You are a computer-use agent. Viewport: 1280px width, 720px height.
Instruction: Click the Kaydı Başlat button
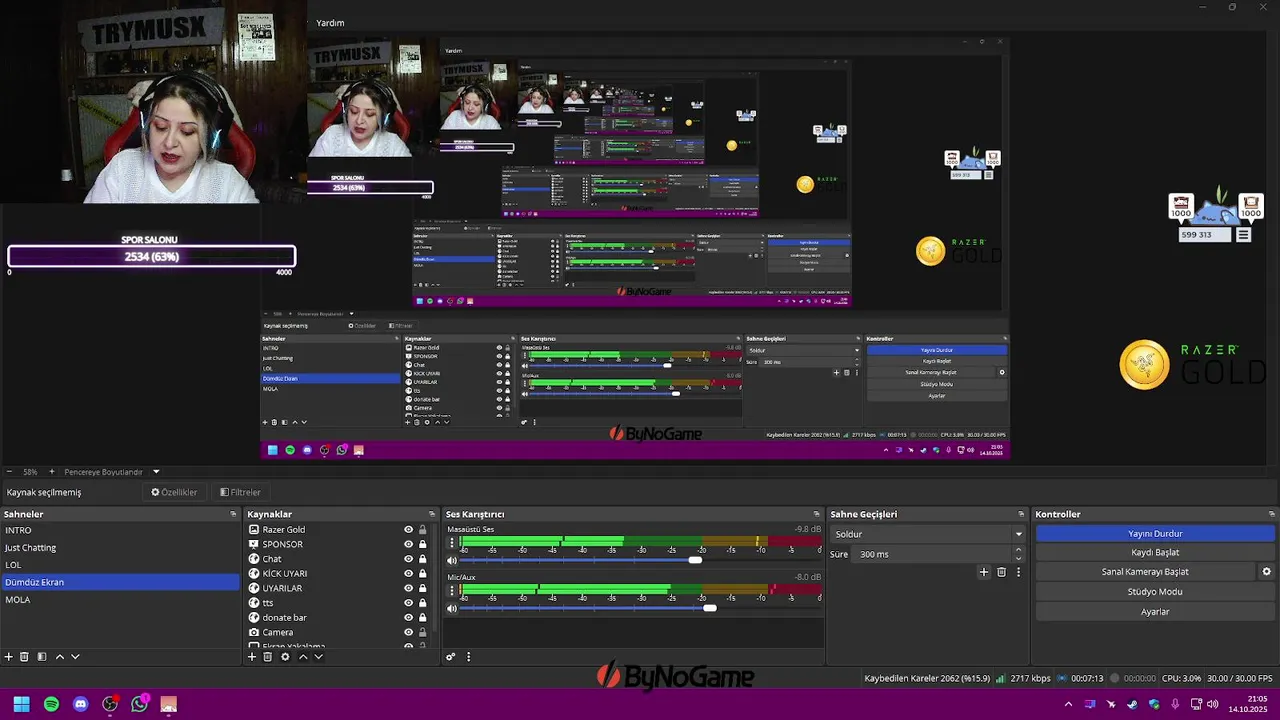[x=1155, y=552]
